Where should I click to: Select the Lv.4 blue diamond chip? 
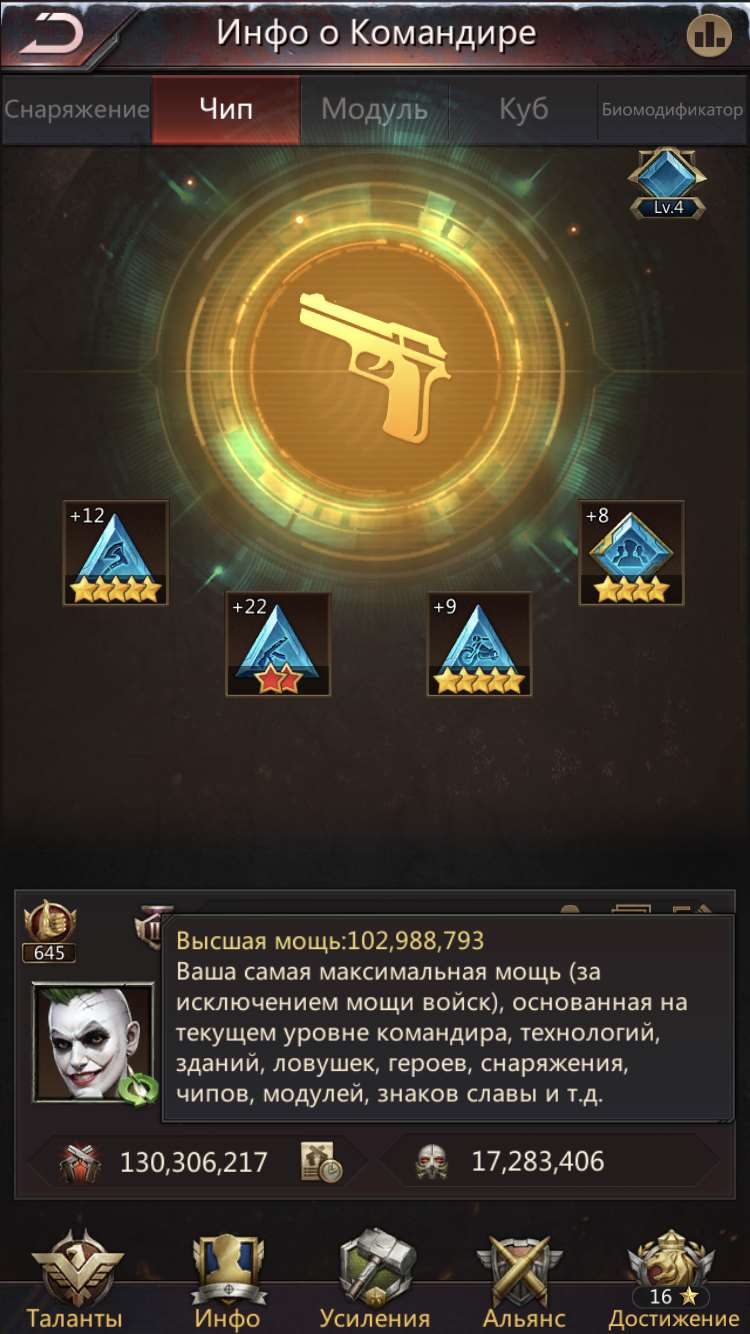click(x=667, y=184)
